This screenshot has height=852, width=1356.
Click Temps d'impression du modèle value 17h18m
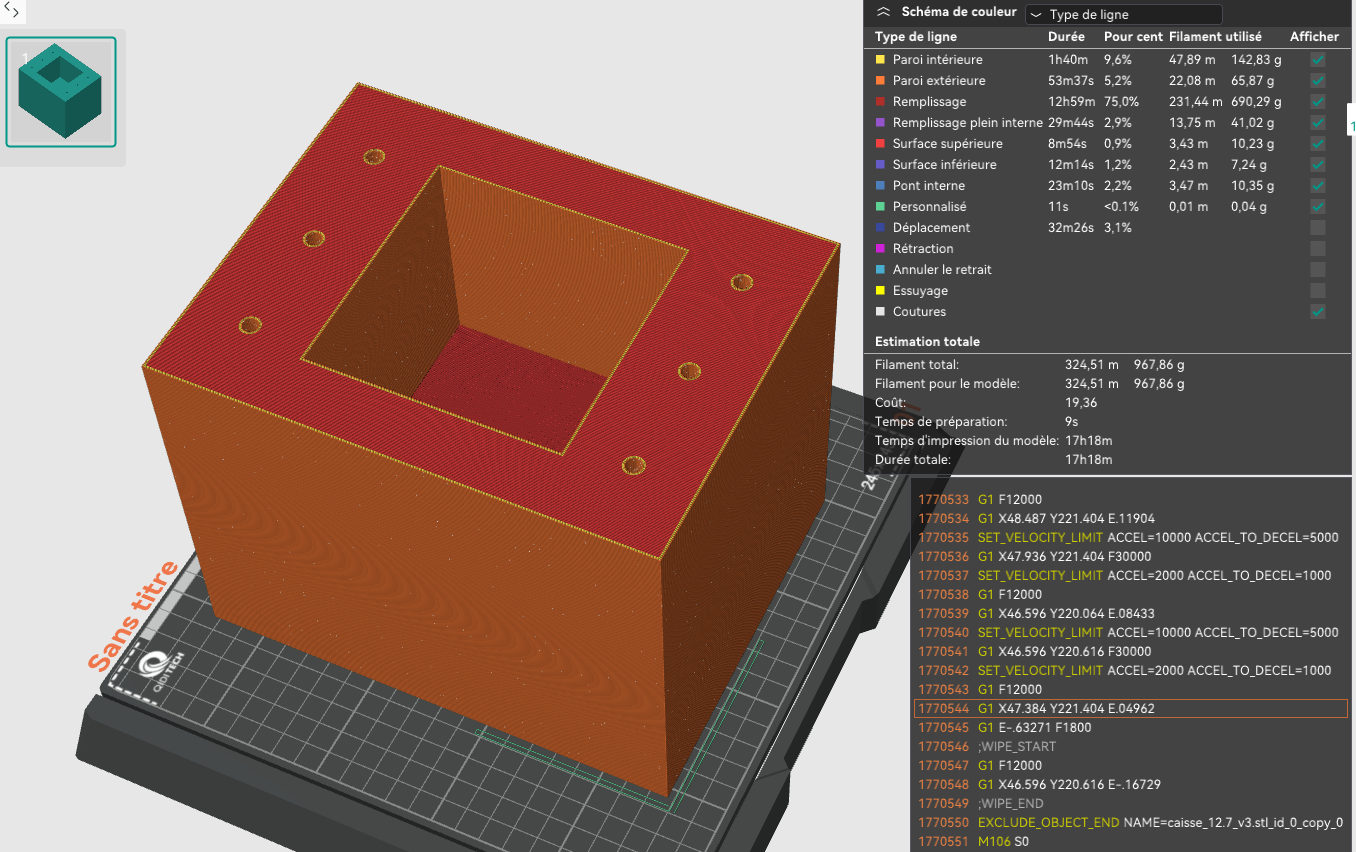click(1088, 442)
